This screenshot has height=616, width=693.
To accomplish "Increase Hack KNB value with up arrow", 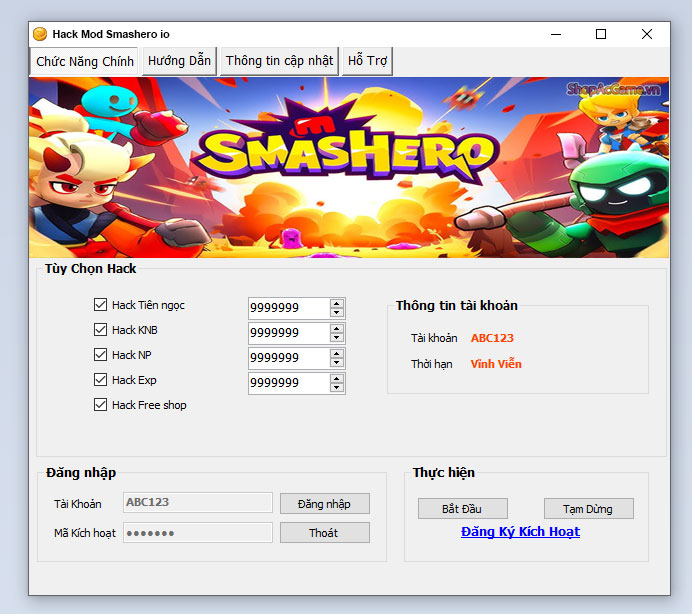I will click(x=337, y=329).
